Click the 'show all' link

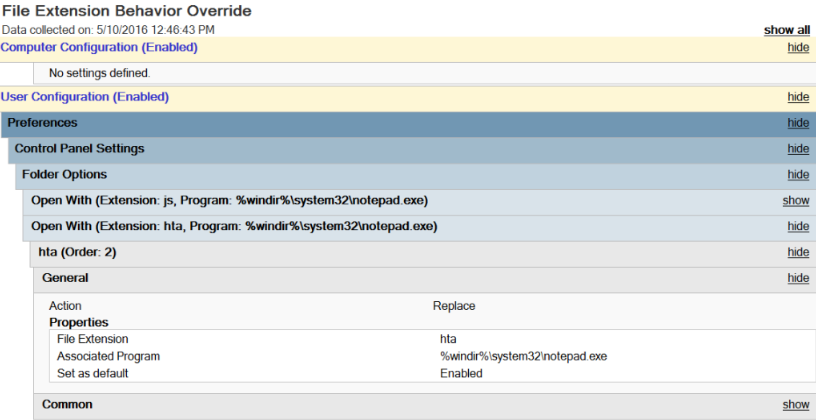click(x=786, y=30)
